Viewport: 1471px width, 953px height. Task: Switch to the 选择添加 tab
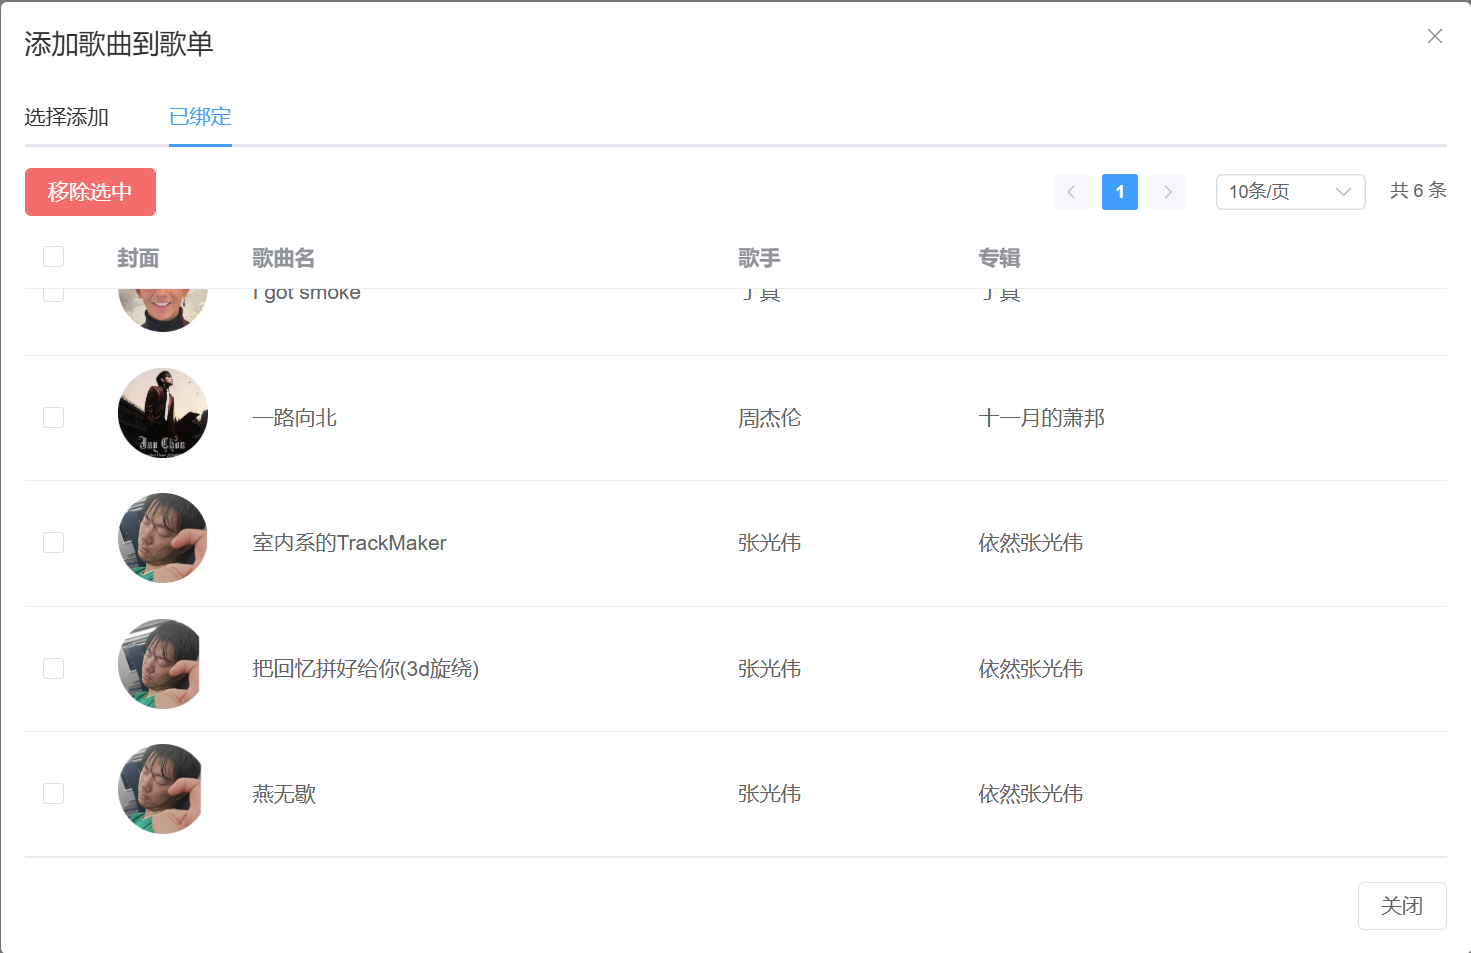(x=67, y=117)
